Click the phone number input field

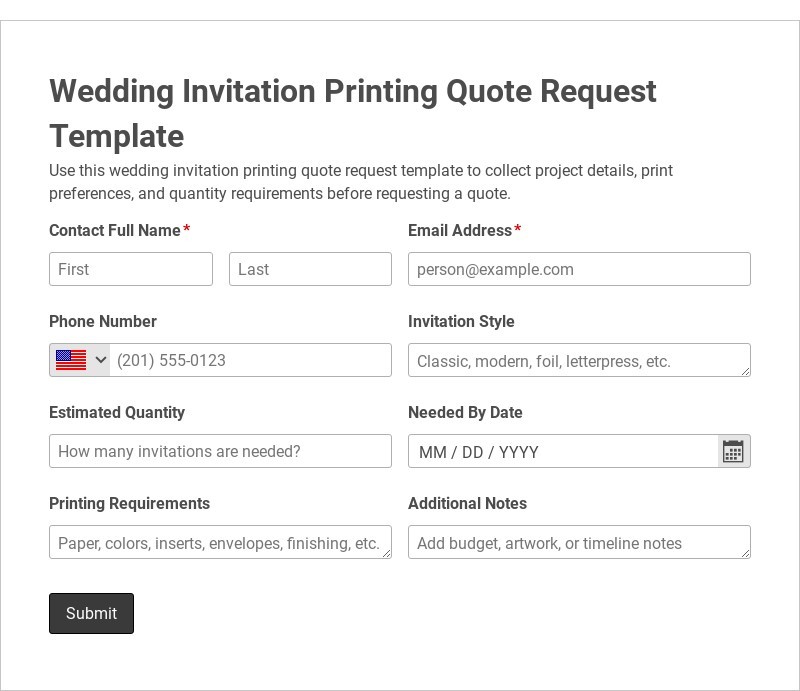pyautogui.click(x=251, y=360)
